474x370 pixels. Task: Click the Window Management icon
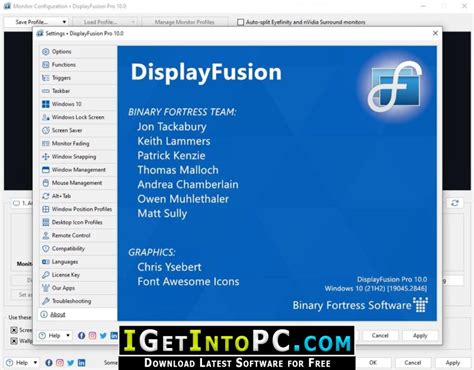tap(46, 170)
